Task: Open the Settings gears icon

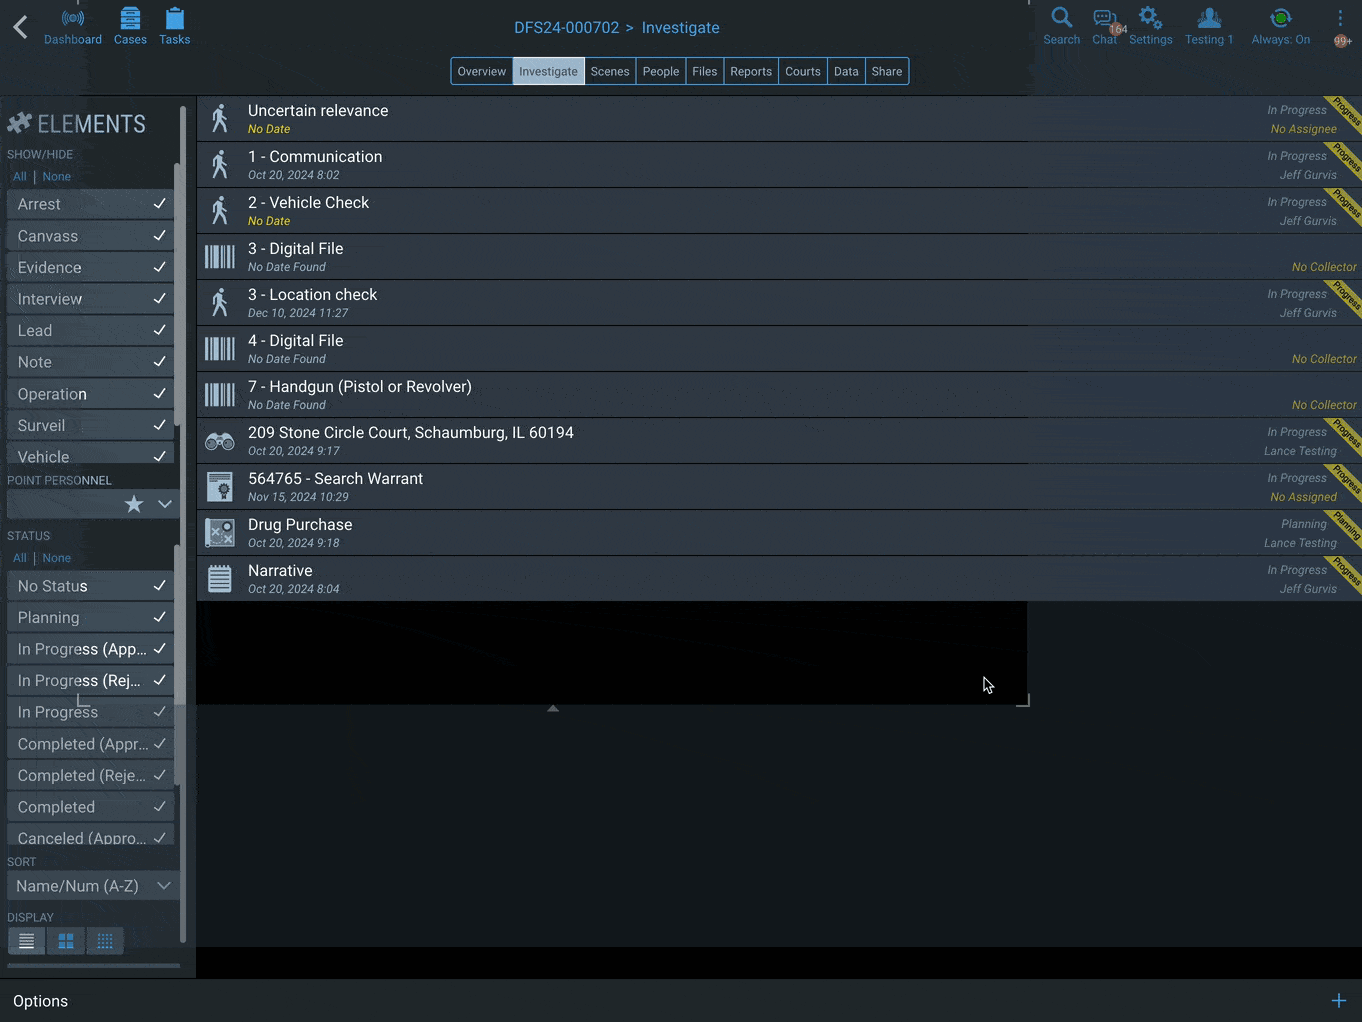Action: tap(1150, 17)
